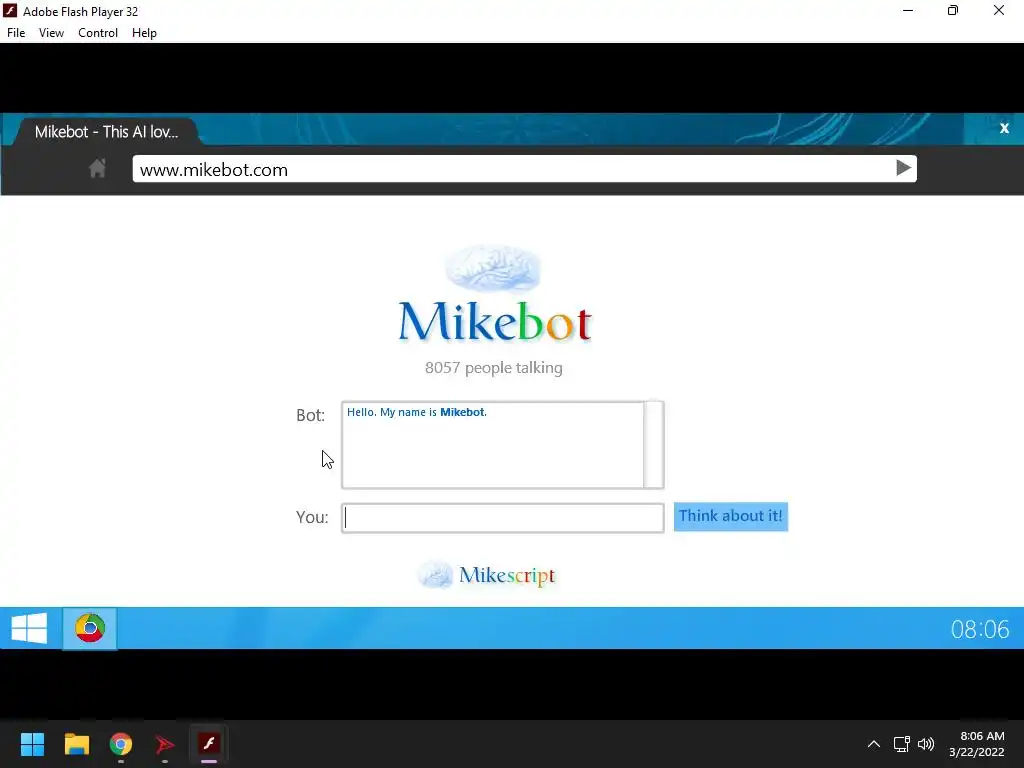This screenshot has width=1024, height=768.
Task: Minimize the Adobe Flash Player window
Action: click(x=908, y=10)
